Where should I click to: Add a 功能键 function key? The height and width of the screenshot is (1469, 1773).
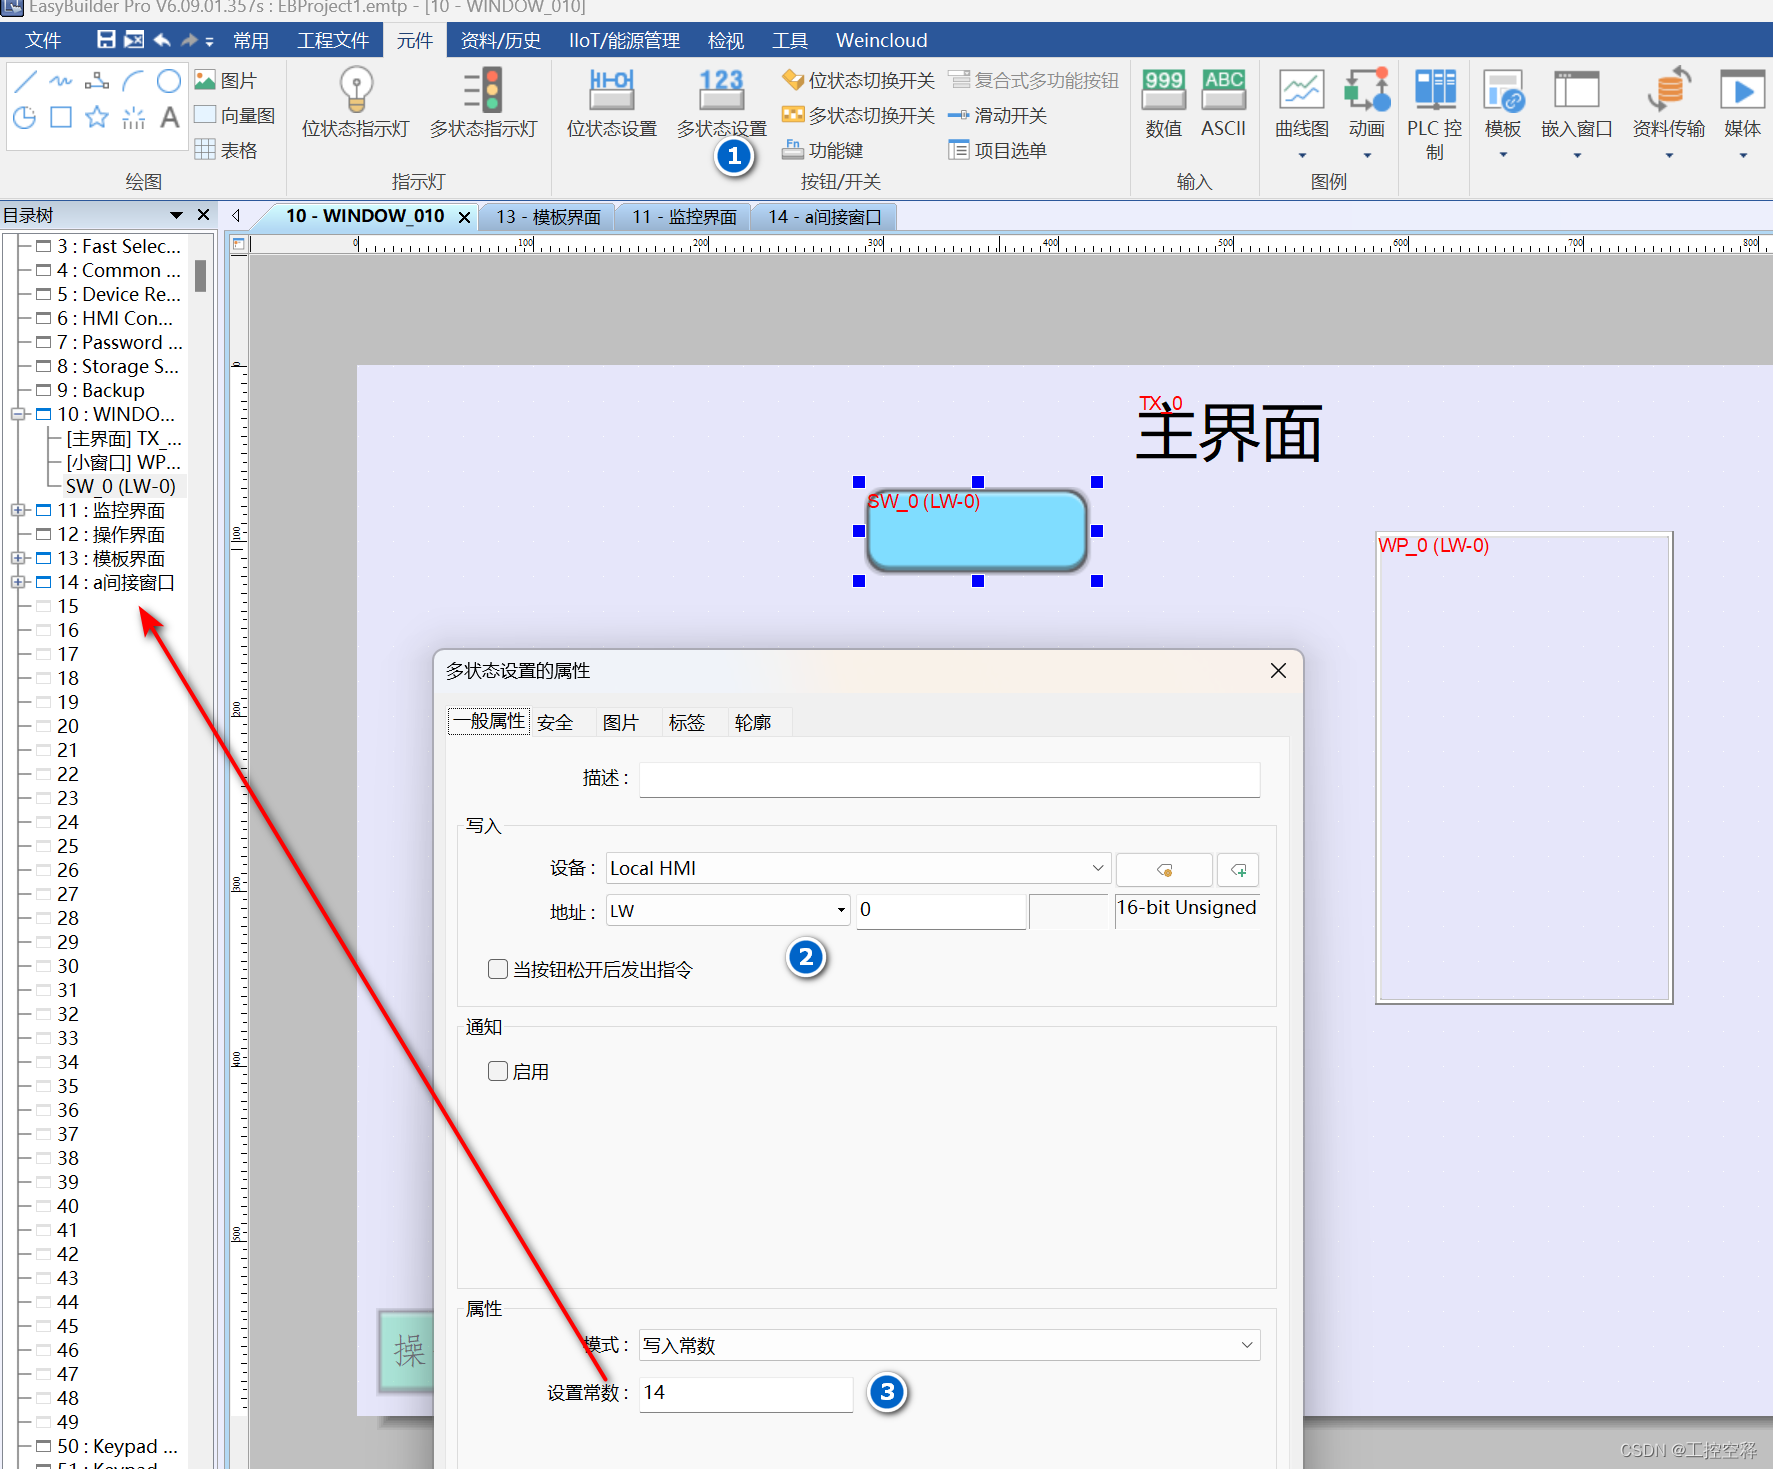823,150
